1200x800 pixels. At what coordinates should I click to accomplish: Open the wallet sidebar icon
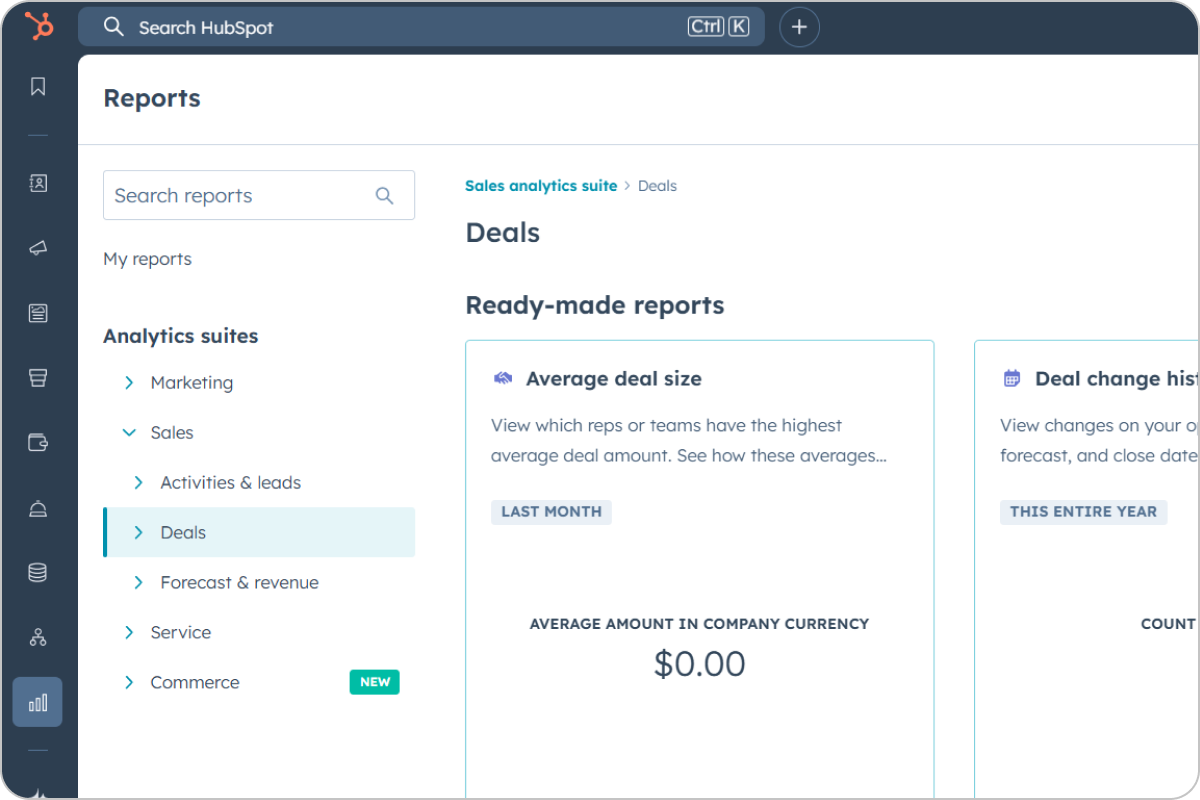point(38,442)
